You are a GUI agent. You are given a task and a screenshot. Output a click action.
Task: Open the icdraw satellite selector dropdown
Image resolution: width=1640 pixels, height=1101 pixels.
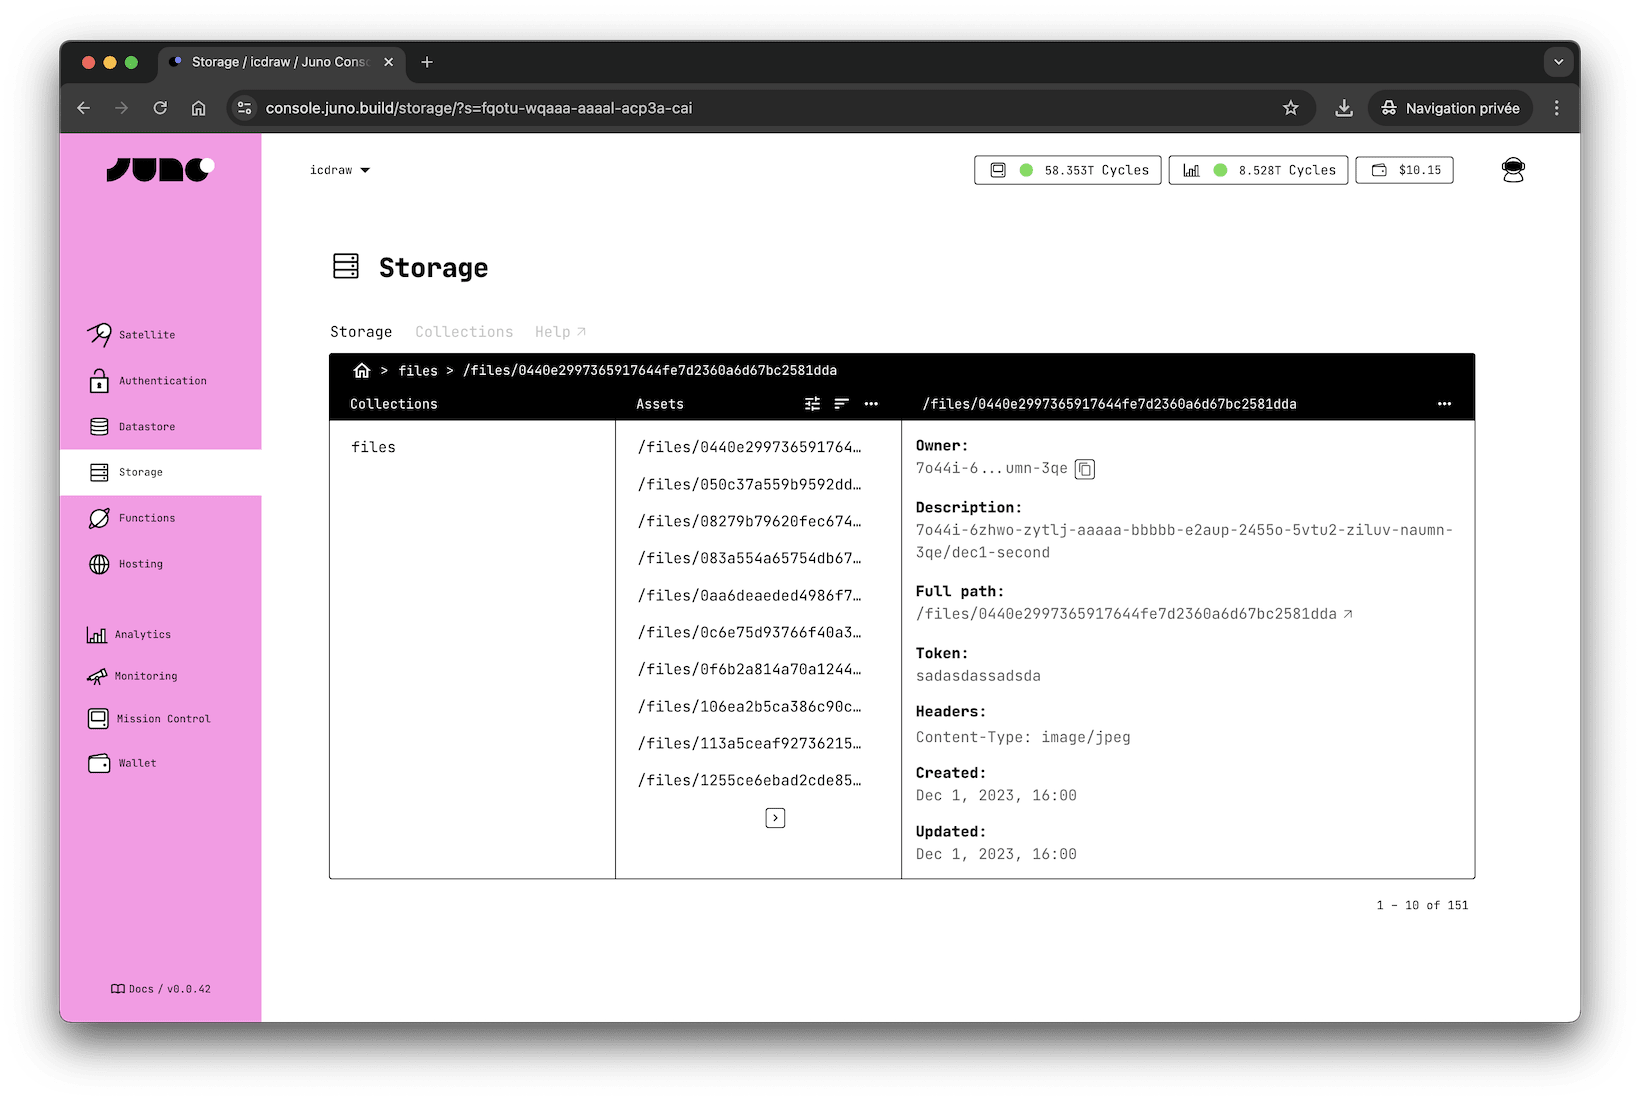pos(340,169)
